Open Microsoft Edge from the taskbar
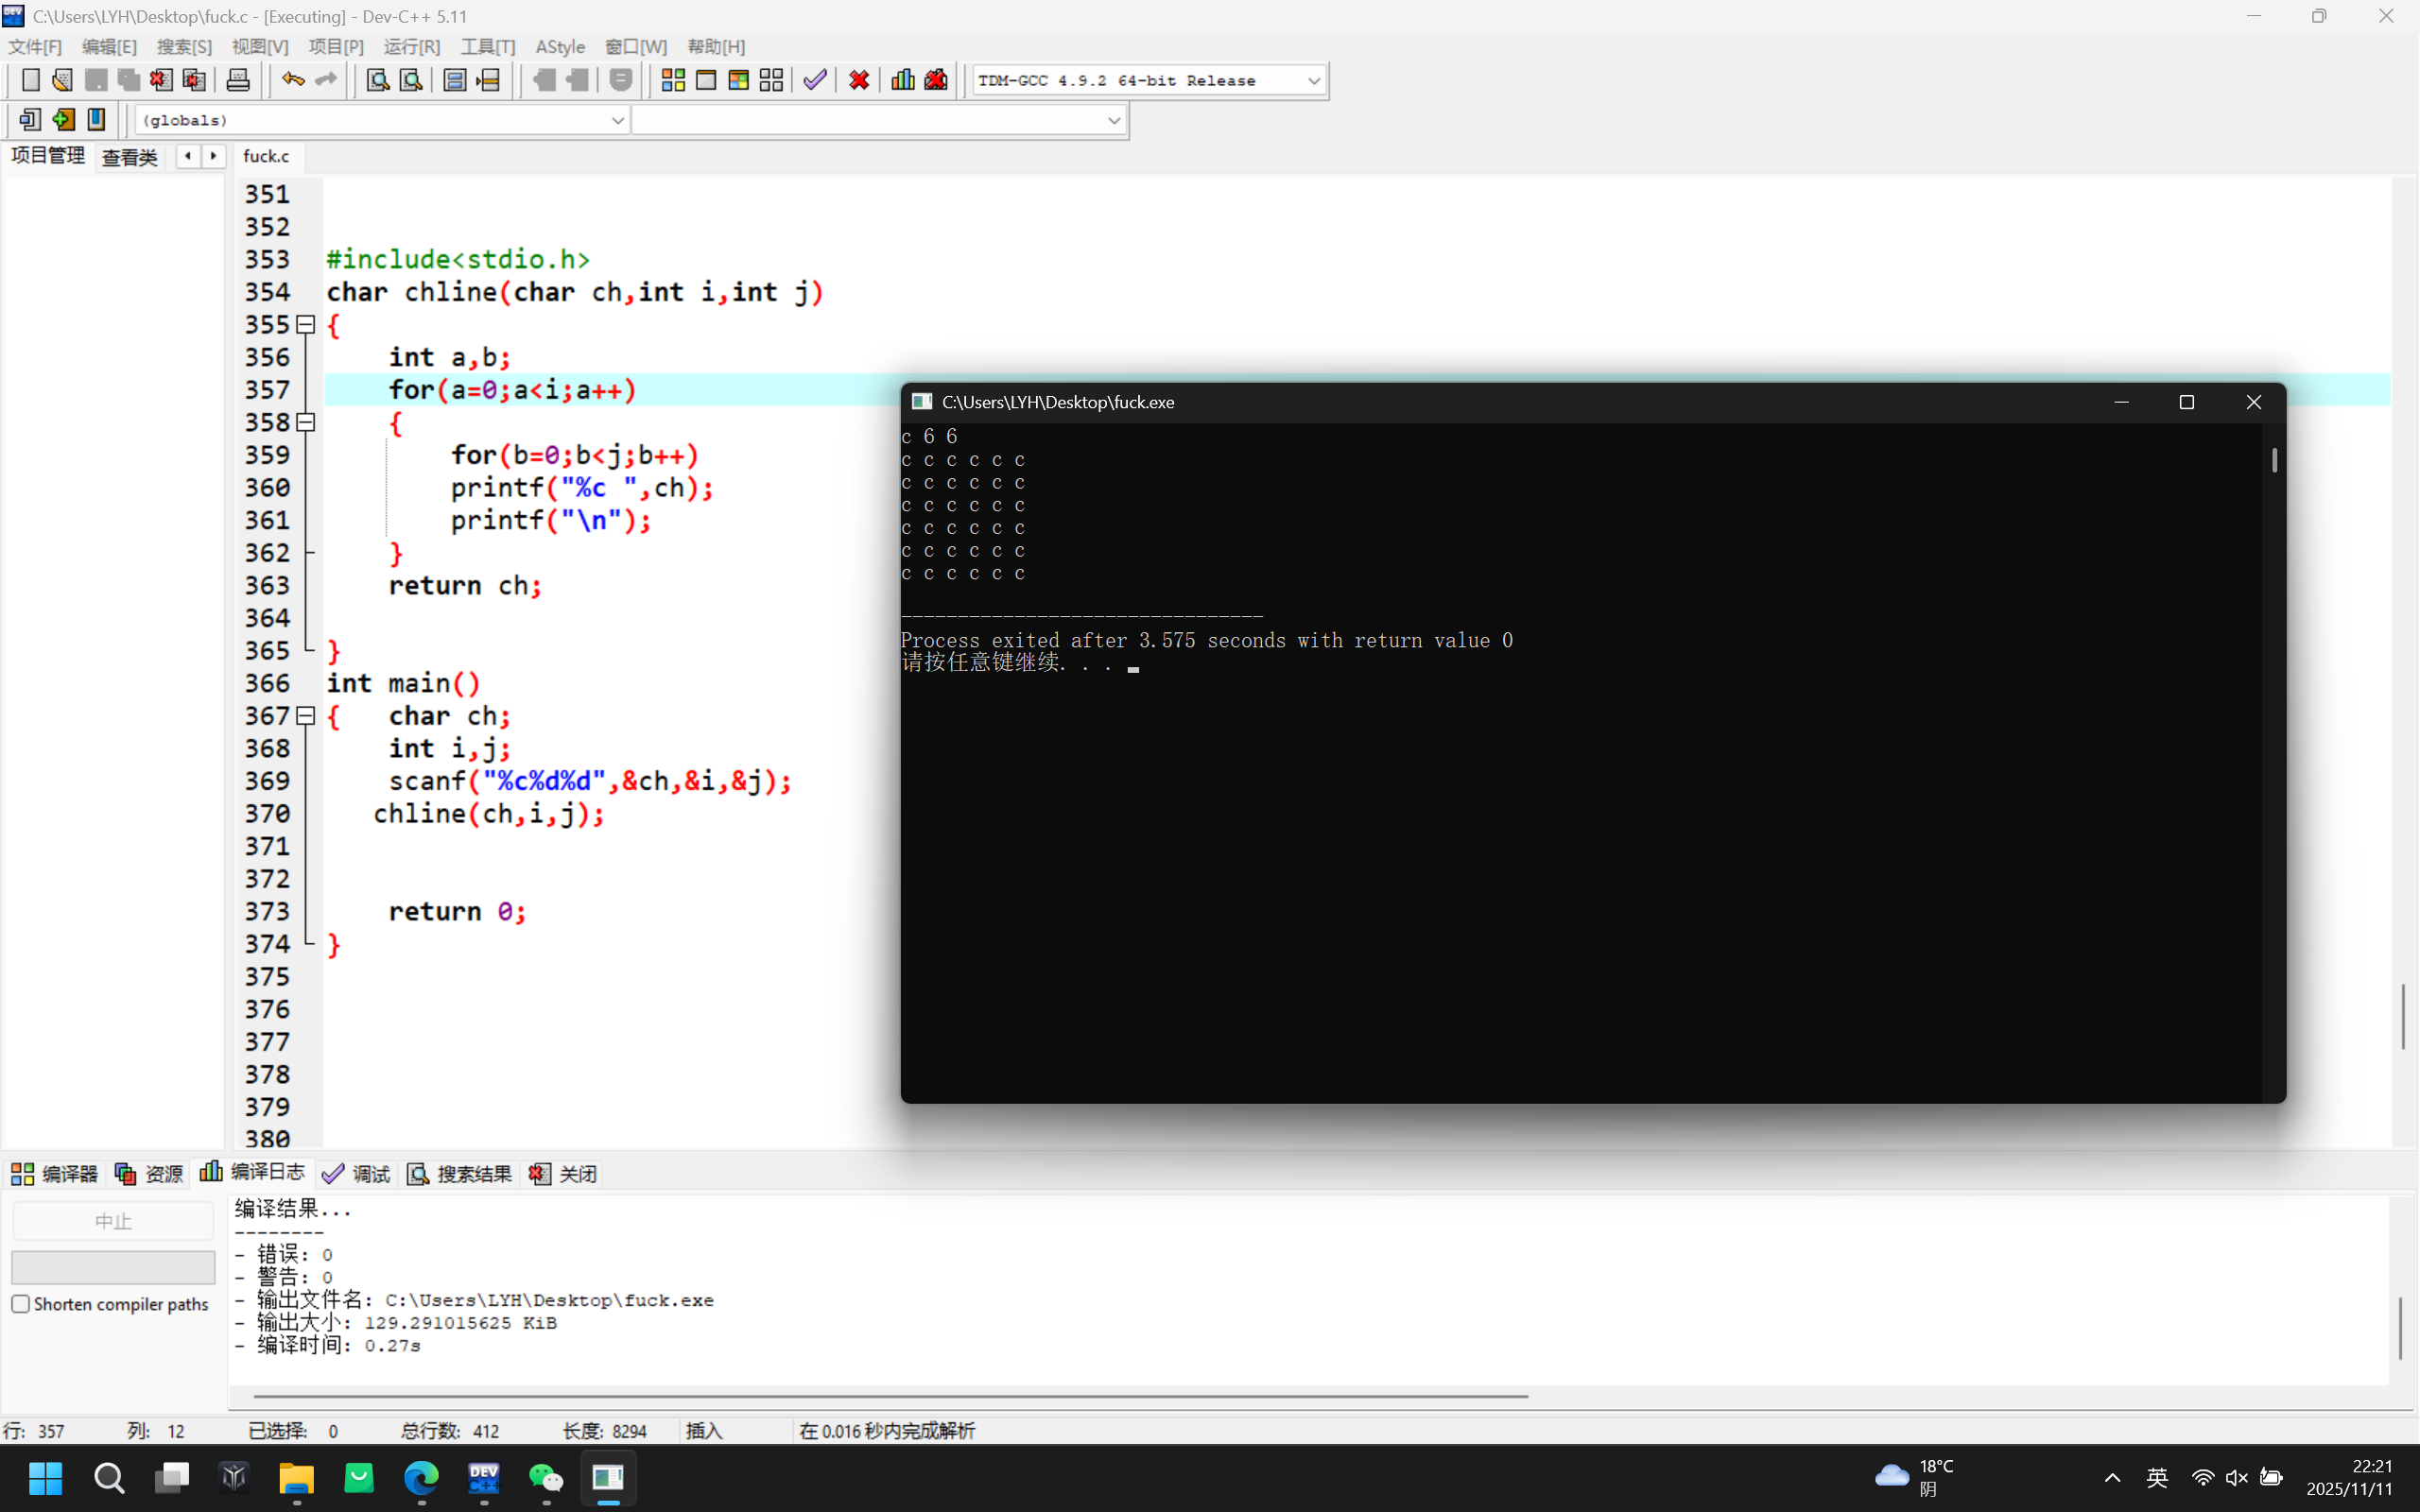 [421, 1477]
